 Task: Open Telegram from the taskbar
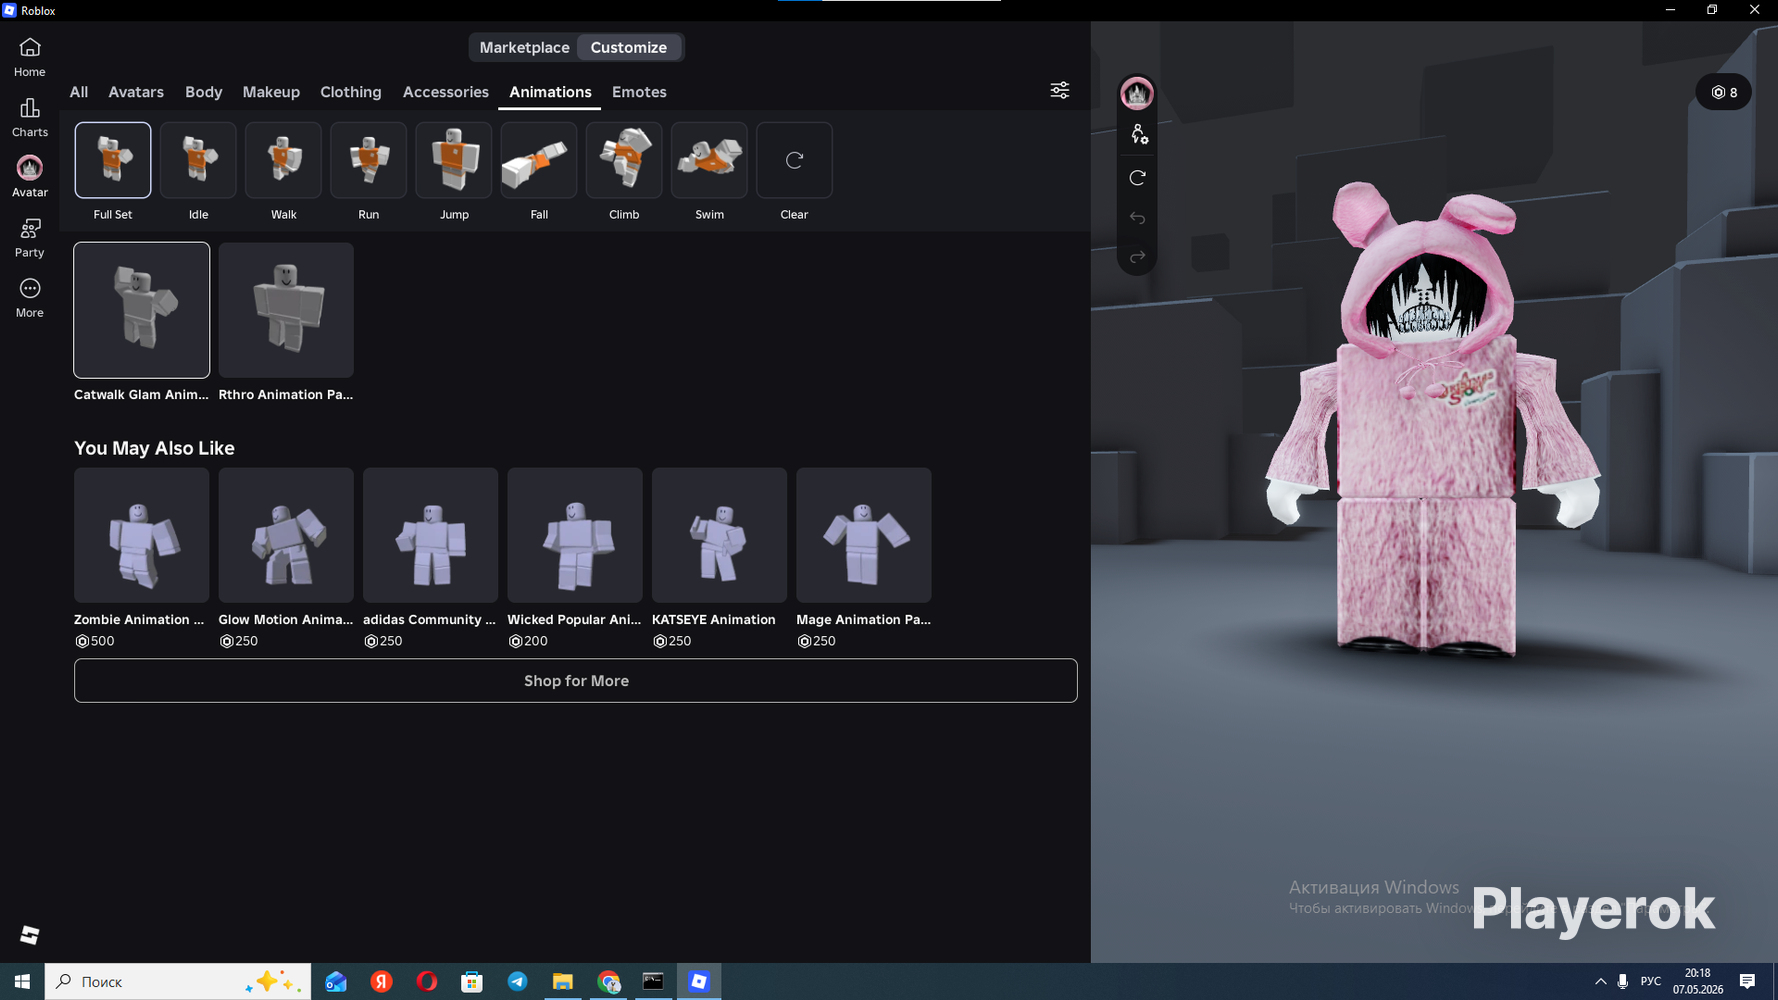[x=517, y=981]
